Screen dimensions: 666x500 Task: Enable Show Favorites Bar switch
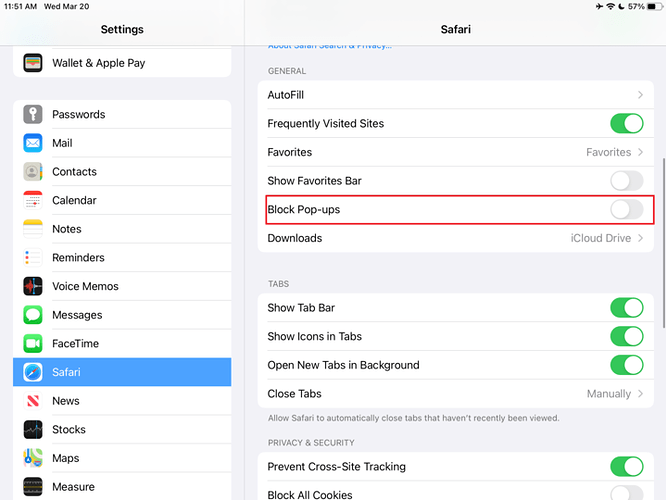point(626,181)
